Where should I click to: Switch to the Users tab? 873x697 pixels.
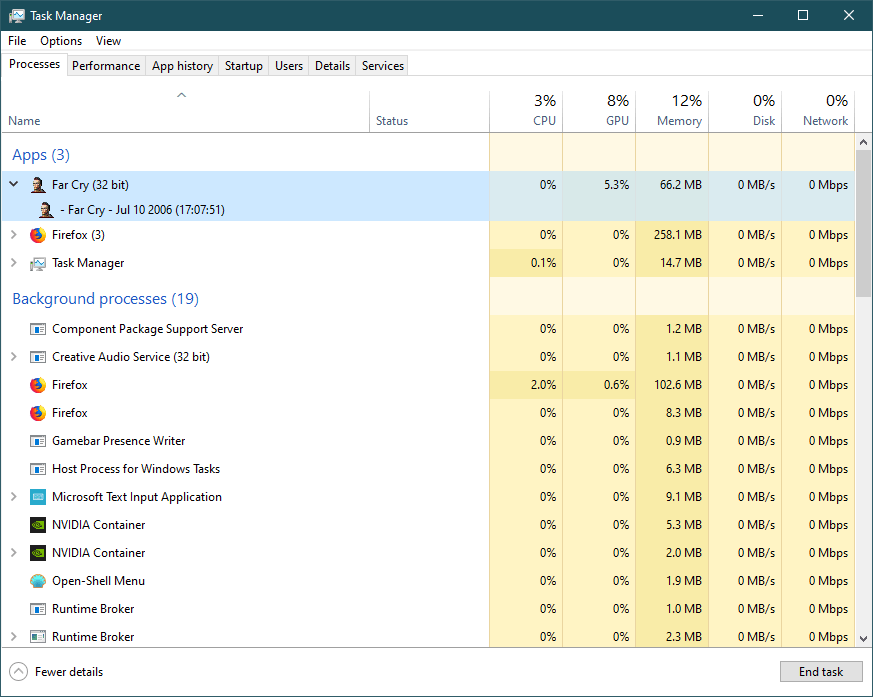(x=288, y=66)
